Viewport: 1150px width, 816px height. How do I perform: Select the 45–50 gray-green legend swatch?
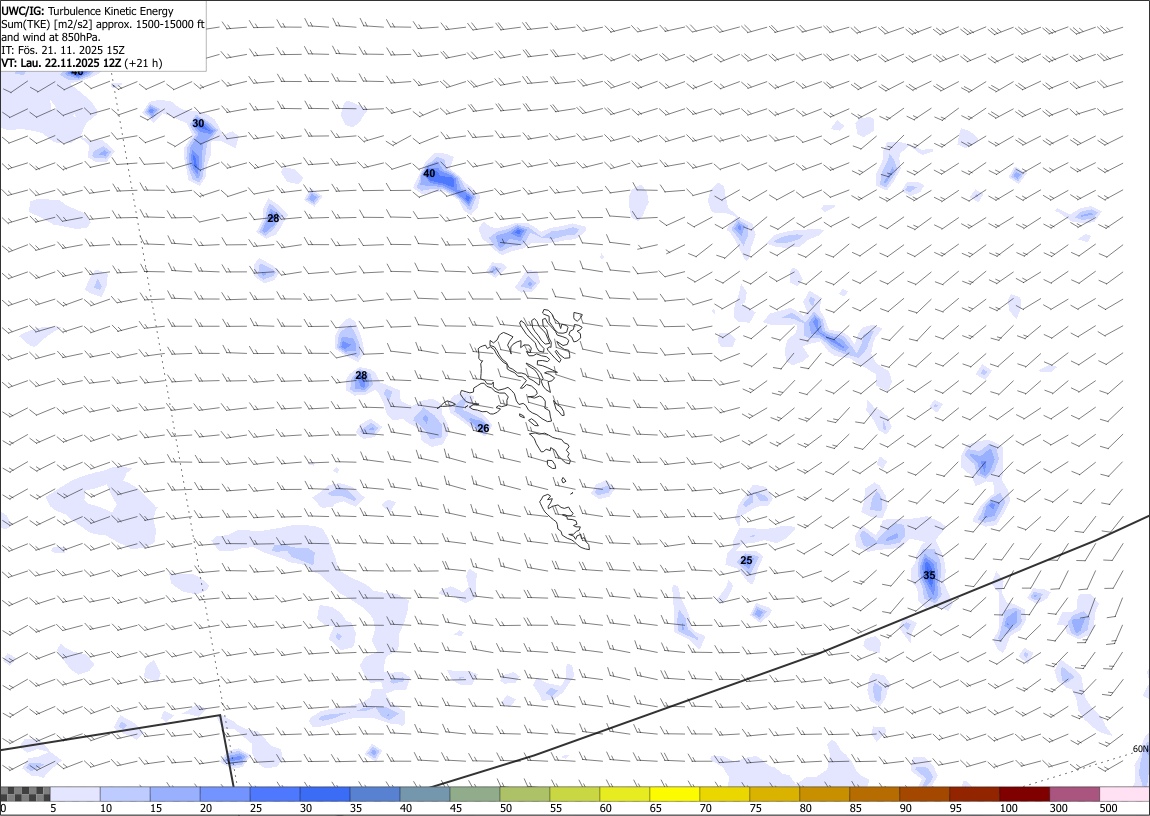coord(475,794)
